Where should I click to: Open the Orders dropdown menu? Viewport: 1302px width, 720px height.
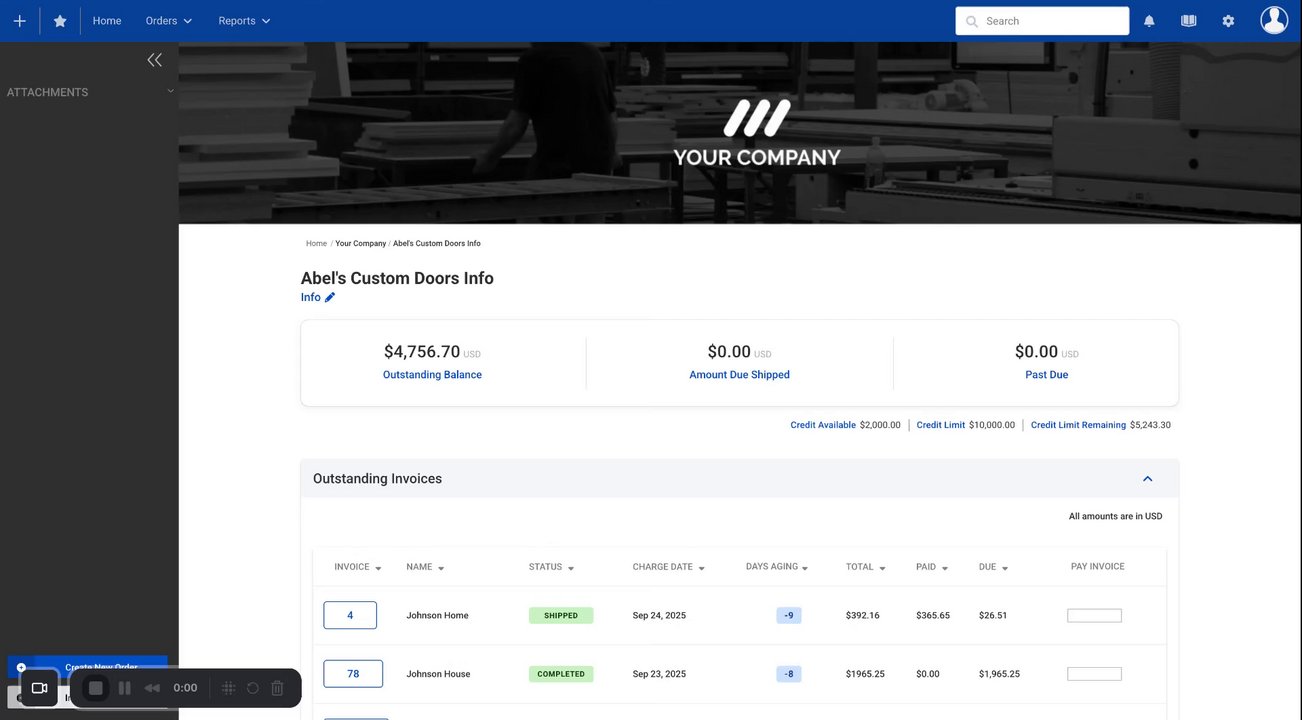click(x=169, y=21)
